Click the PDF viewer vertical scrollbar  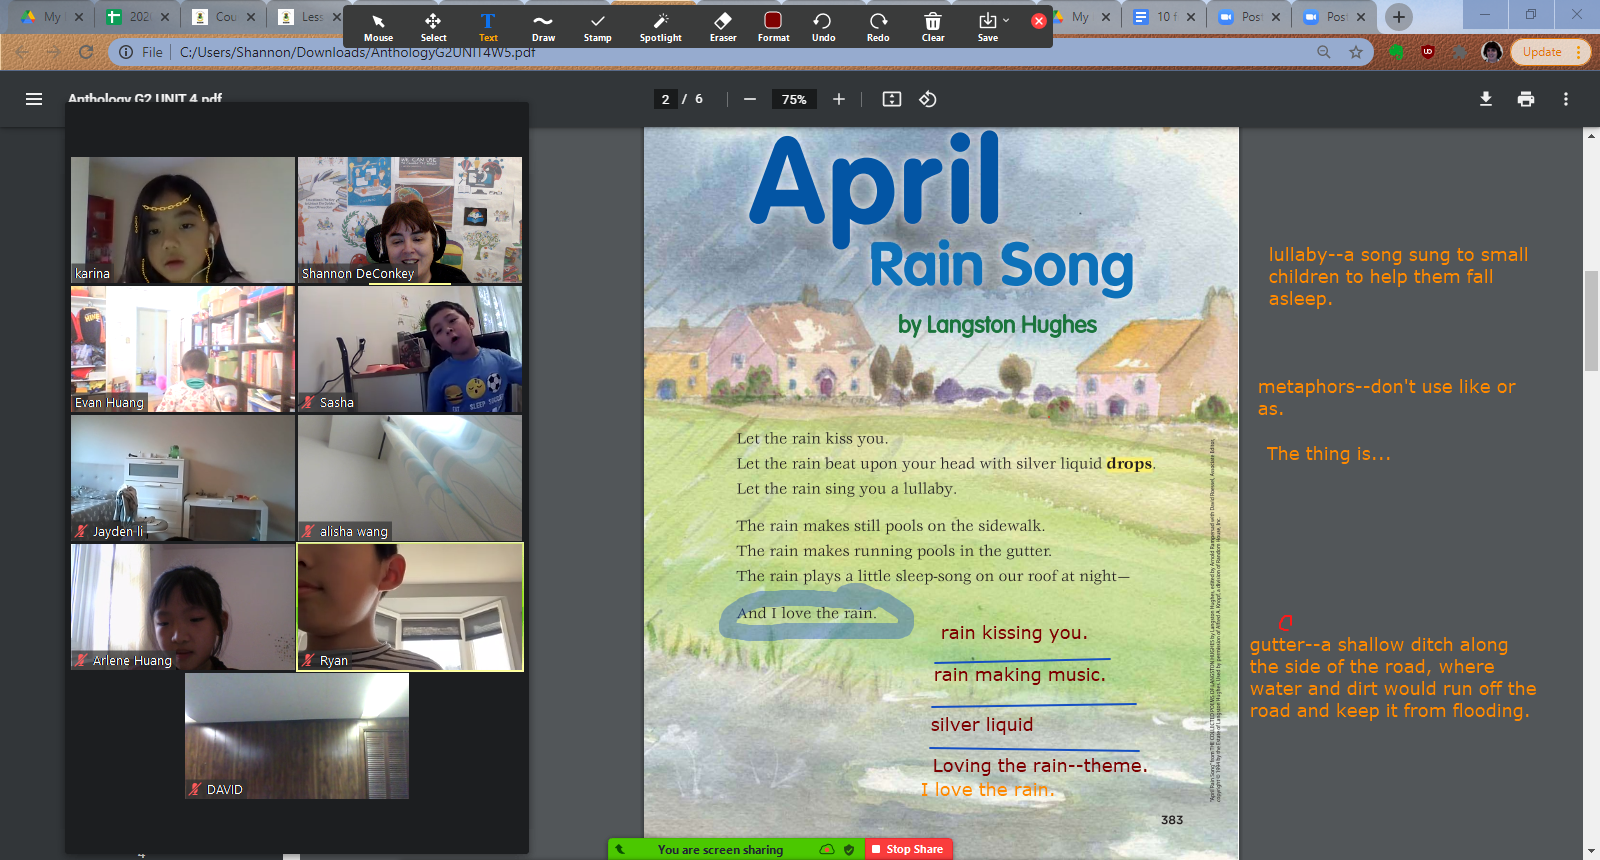click(x=1591, y=320)
